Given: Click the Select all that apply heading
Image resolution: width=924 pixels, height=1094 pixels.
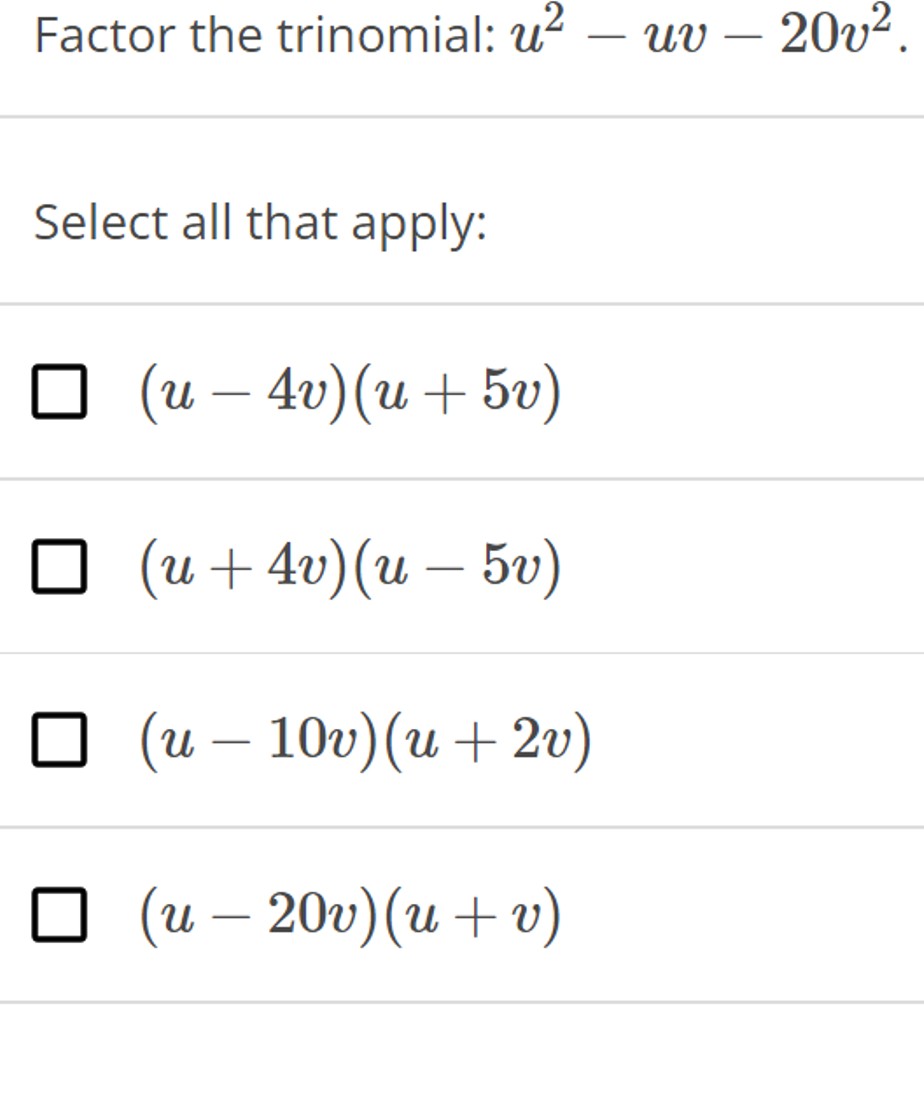Looking at the screenshot, I should click(258, 221).
